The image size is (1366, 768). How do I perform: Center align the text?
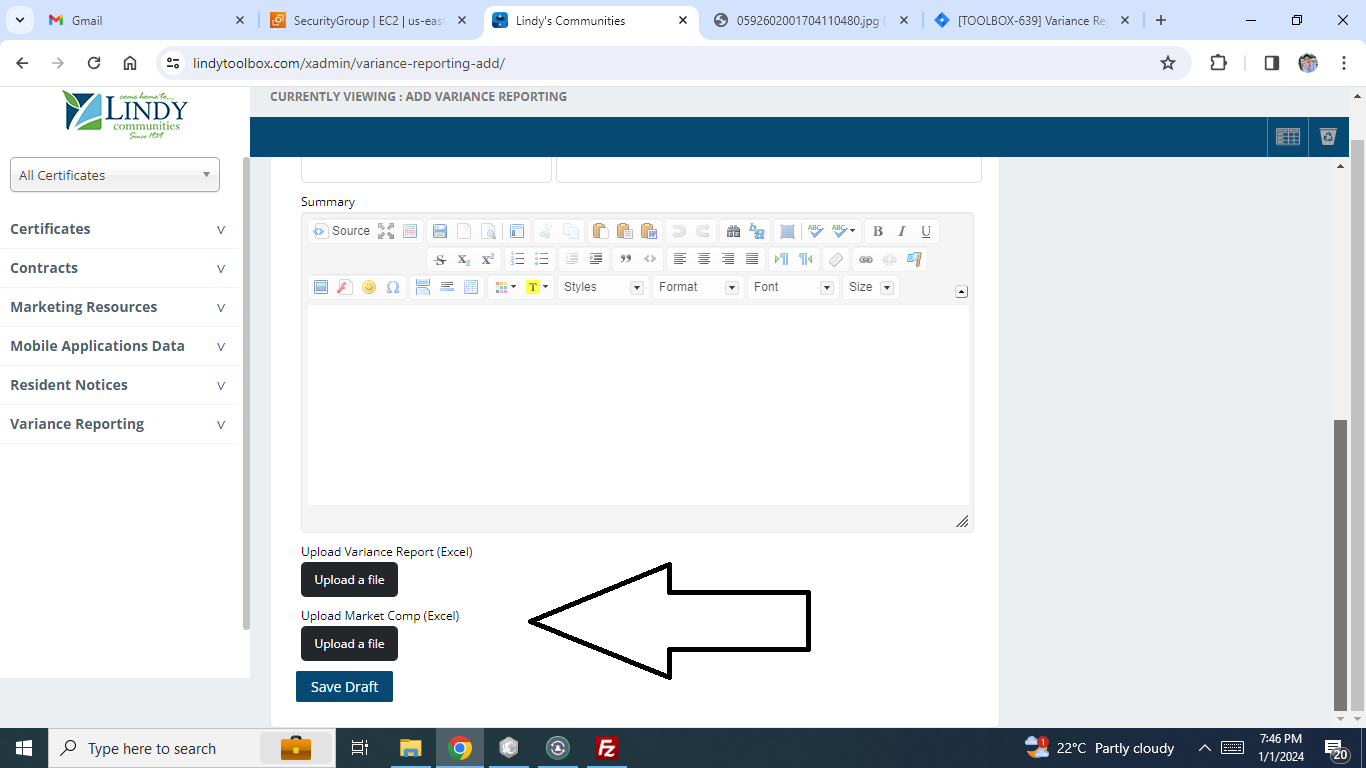(704, 259)
